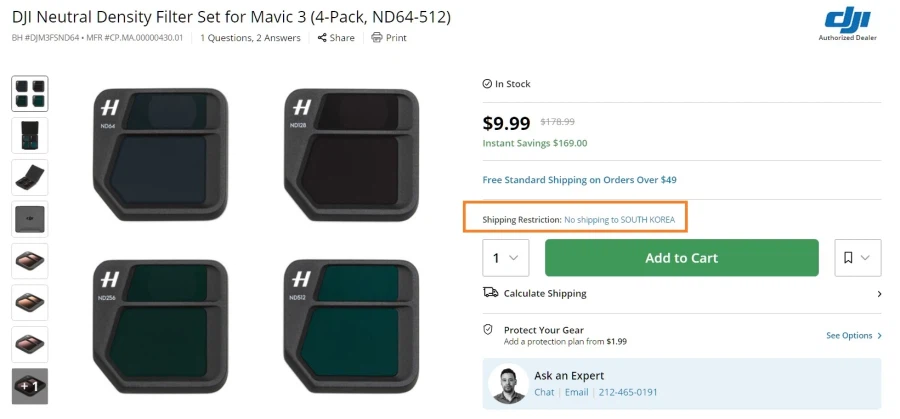Expand Calculate Shipping arrow

click(x=878, y=294)
